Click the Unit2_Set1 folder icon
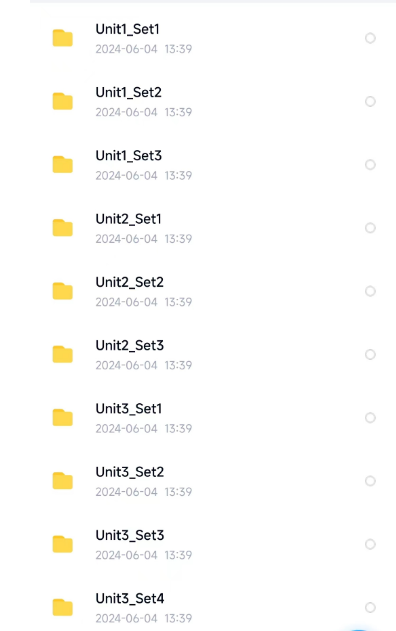Screen dimensions: 396x631 62,228
